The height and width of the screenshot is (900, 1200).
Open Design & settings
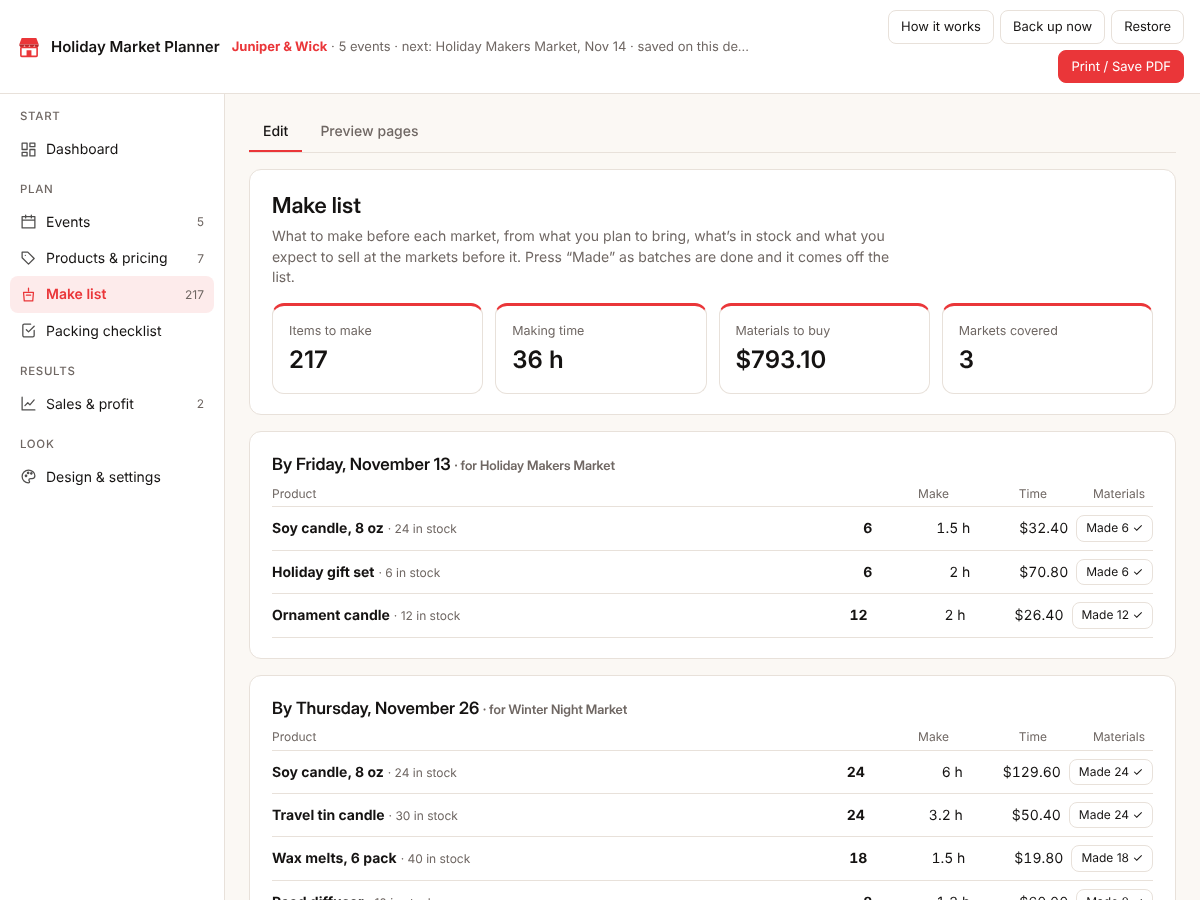[112, 477]
